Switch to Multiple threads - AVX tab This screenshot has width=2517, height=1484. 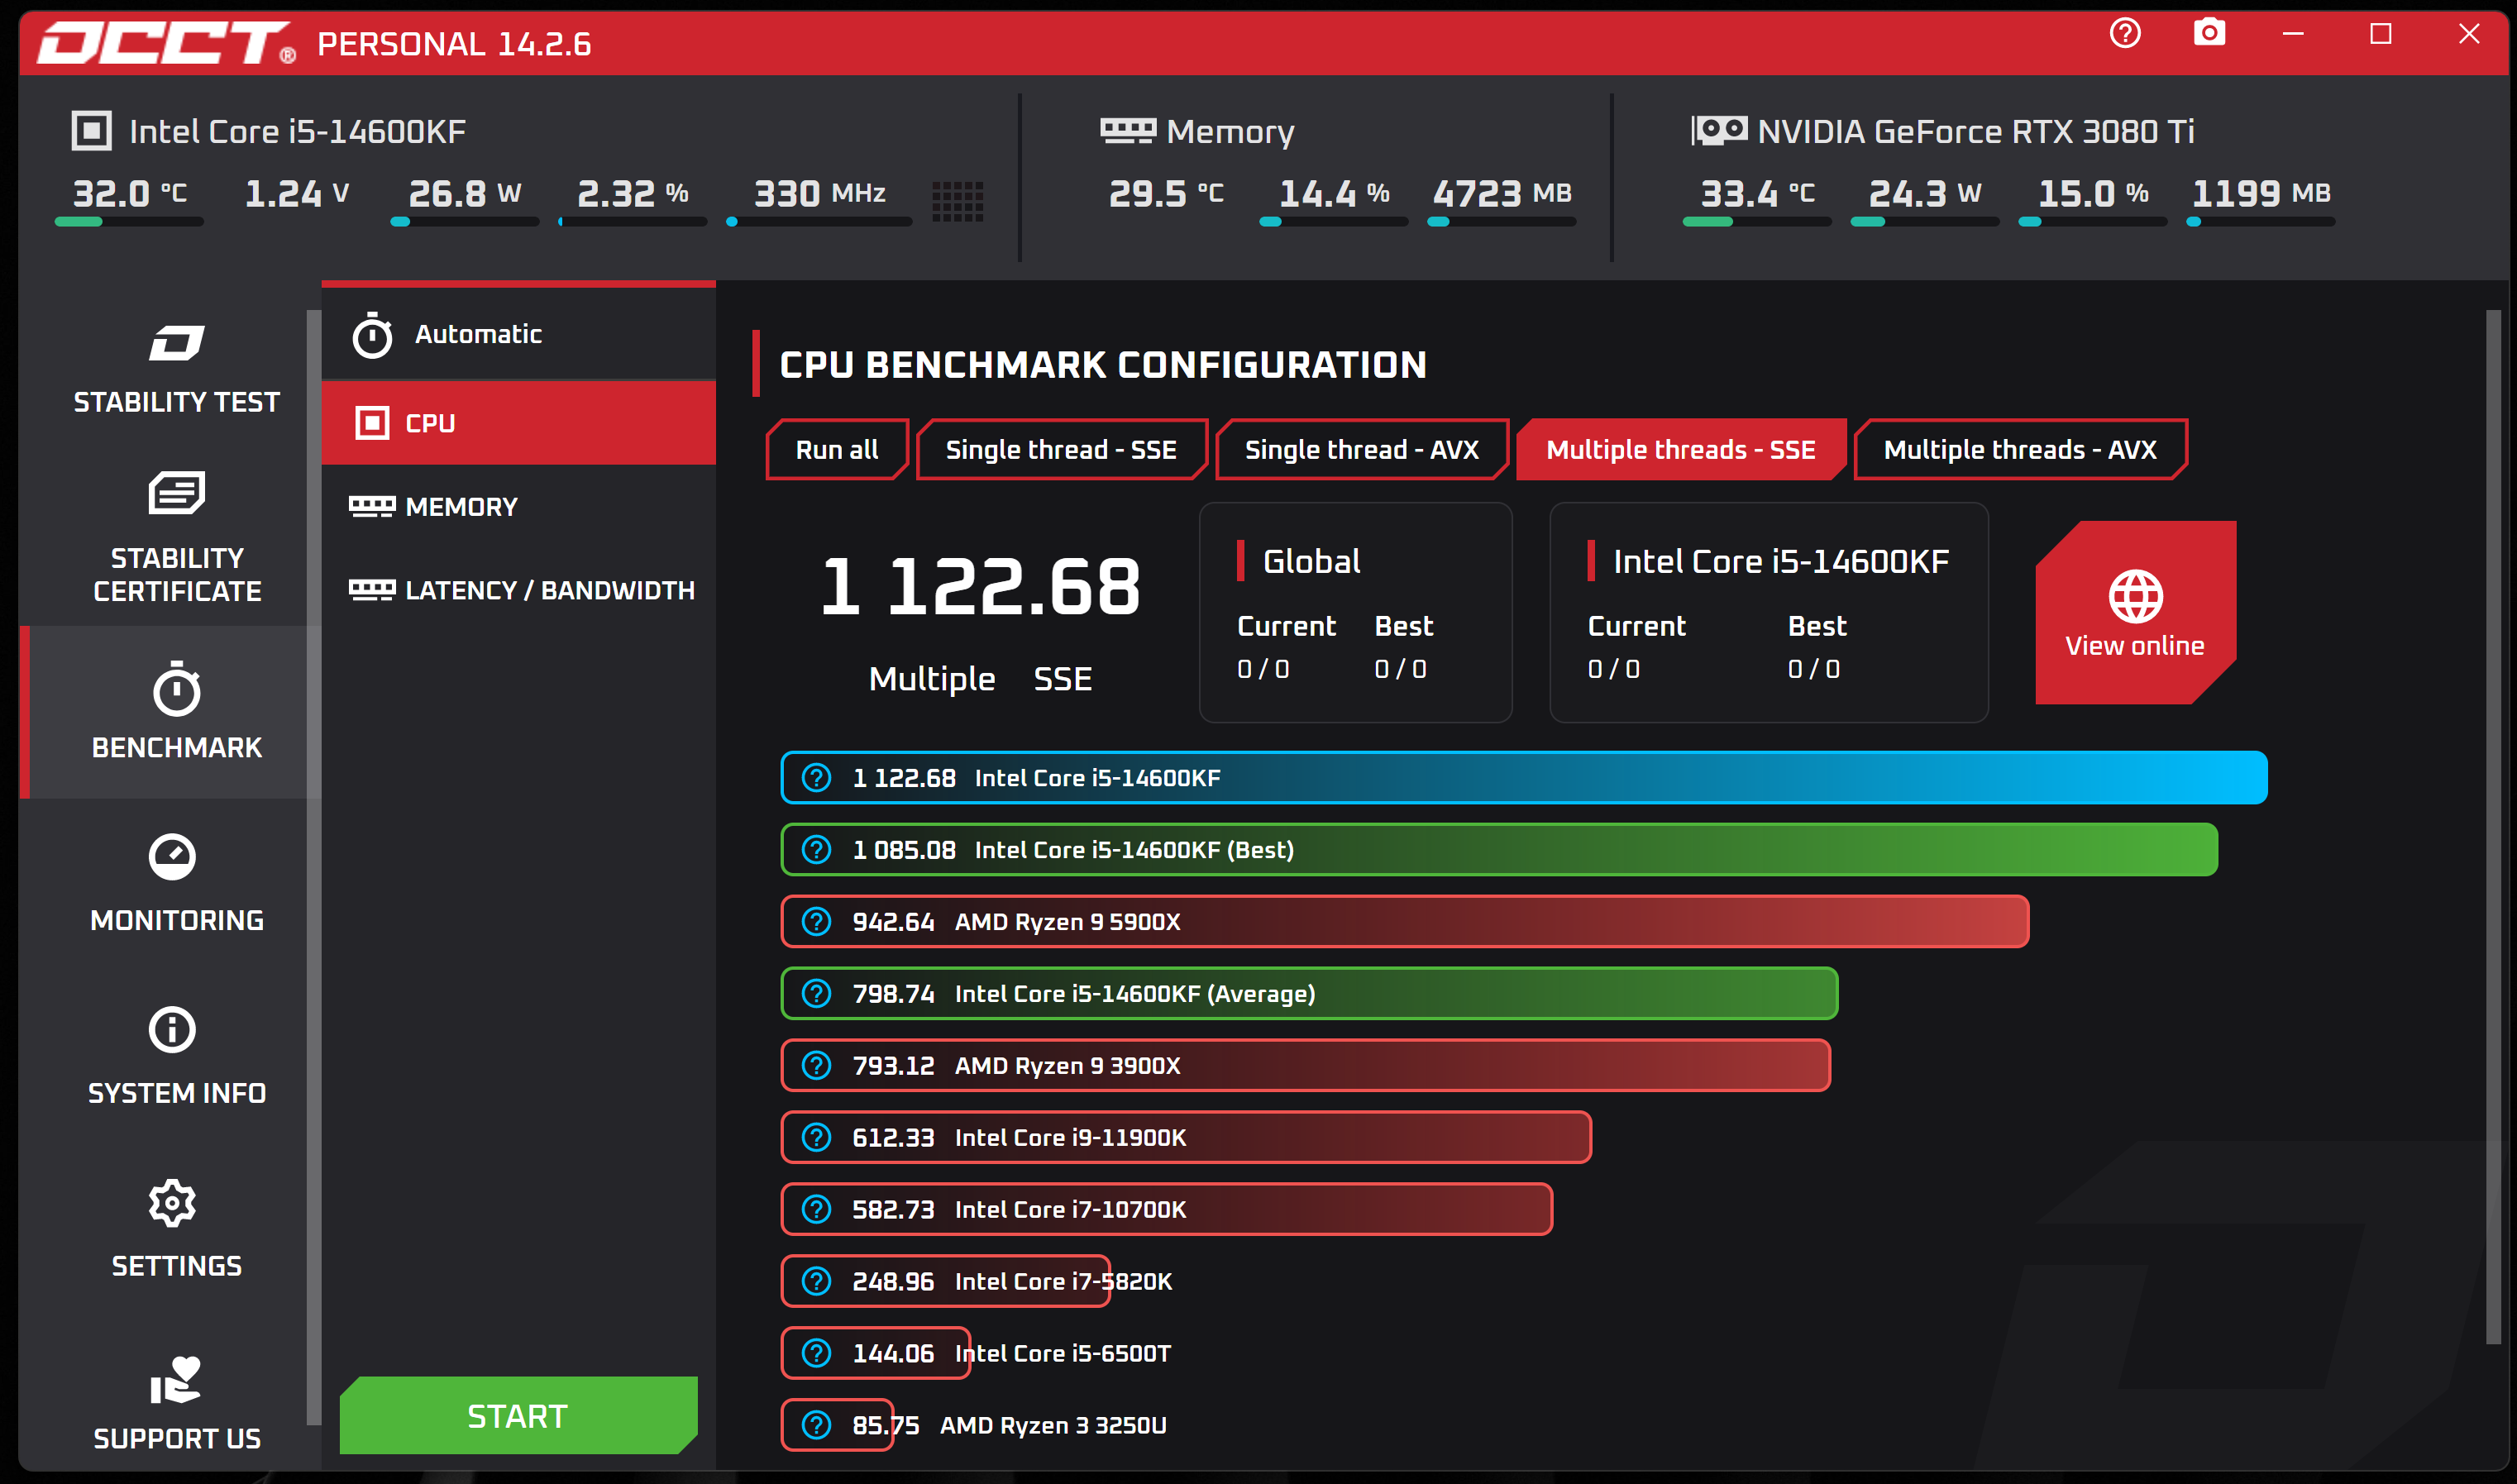tap(2019, 450)
